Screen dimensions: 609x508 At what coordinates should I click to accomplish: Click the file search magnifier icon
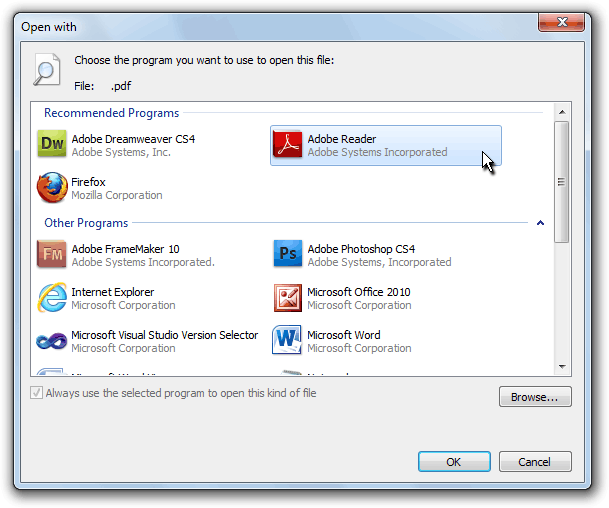(x=47, y=70)
